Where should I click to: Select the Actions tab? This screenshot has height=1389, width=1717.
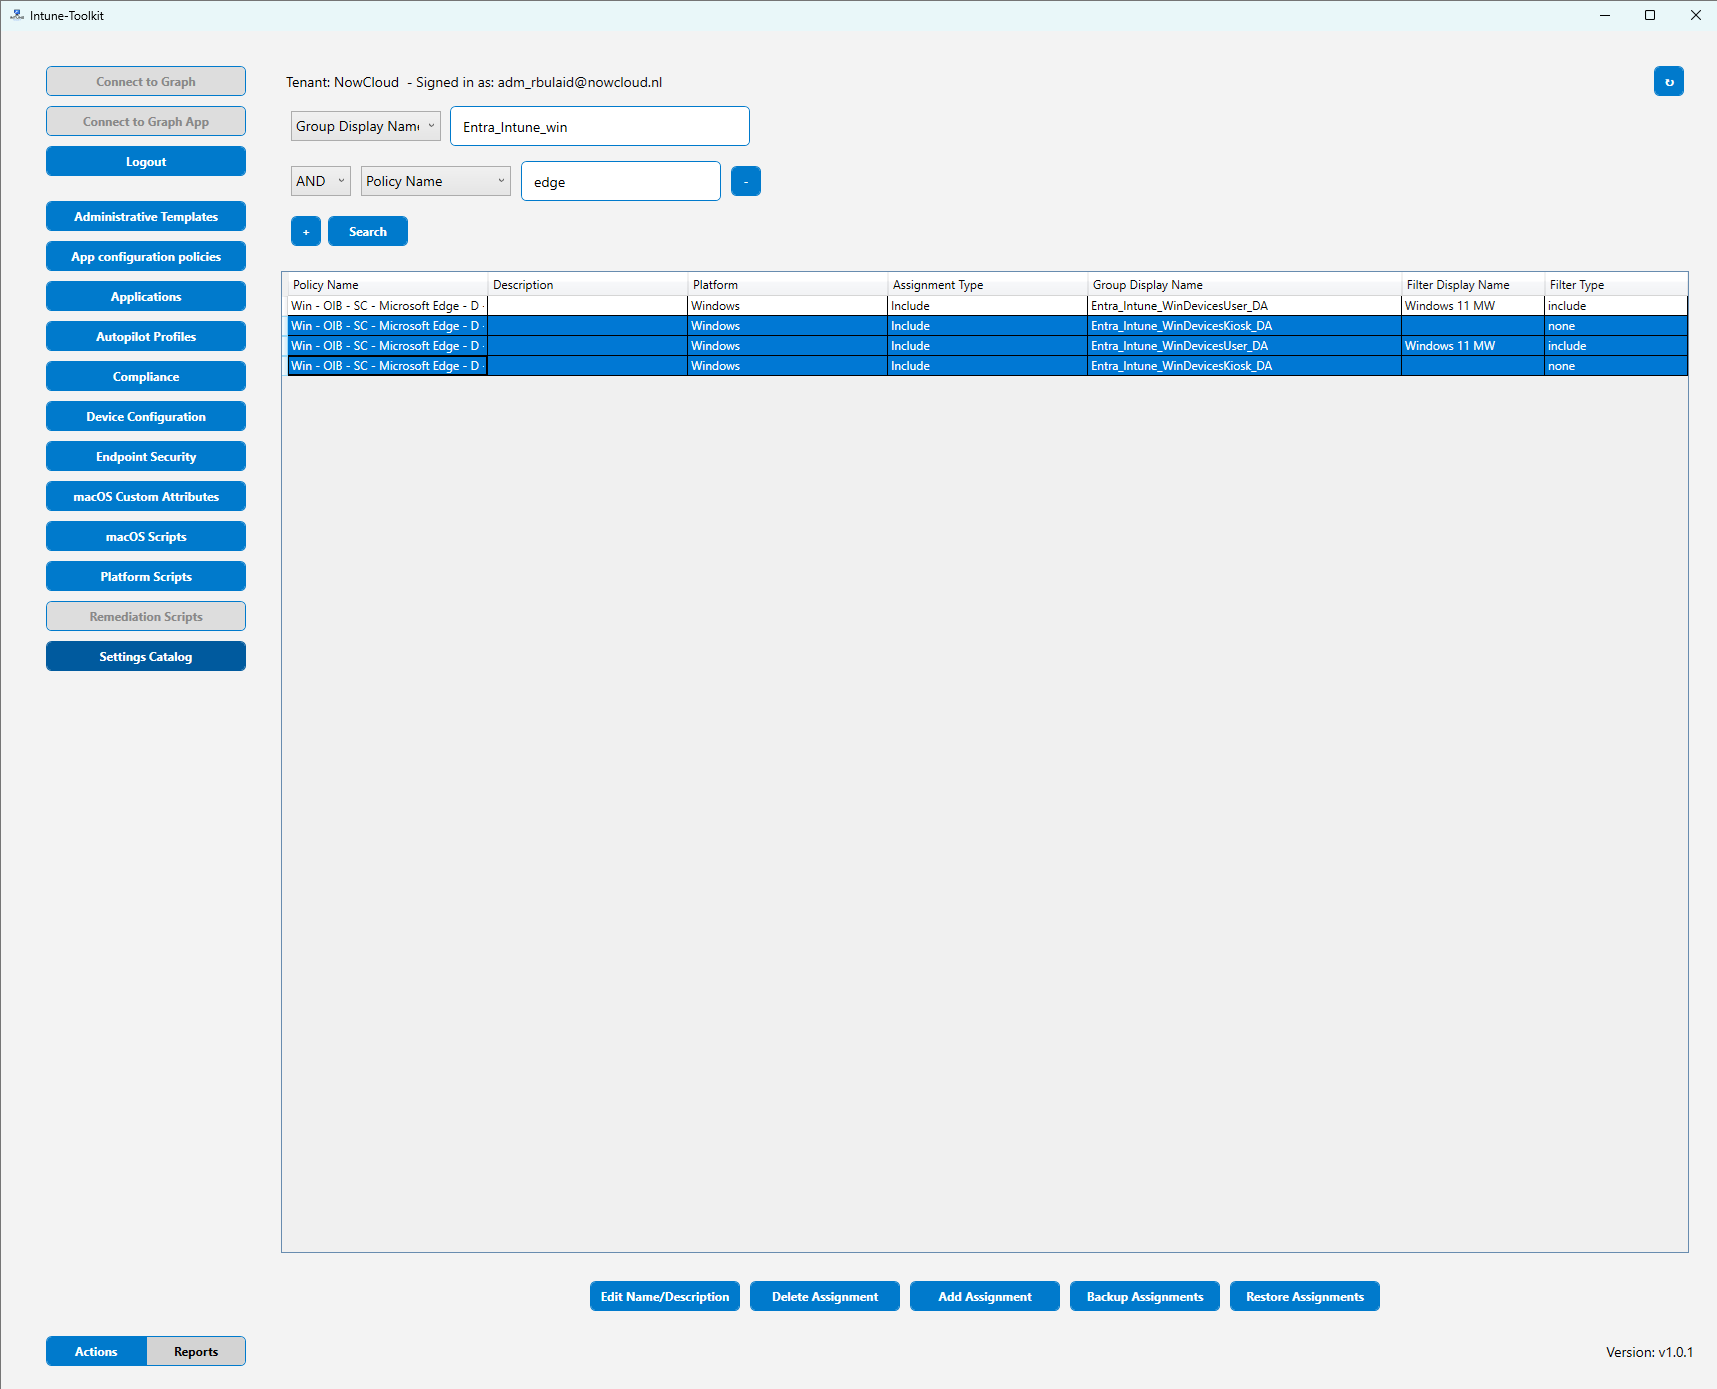tap(96, 1352)
